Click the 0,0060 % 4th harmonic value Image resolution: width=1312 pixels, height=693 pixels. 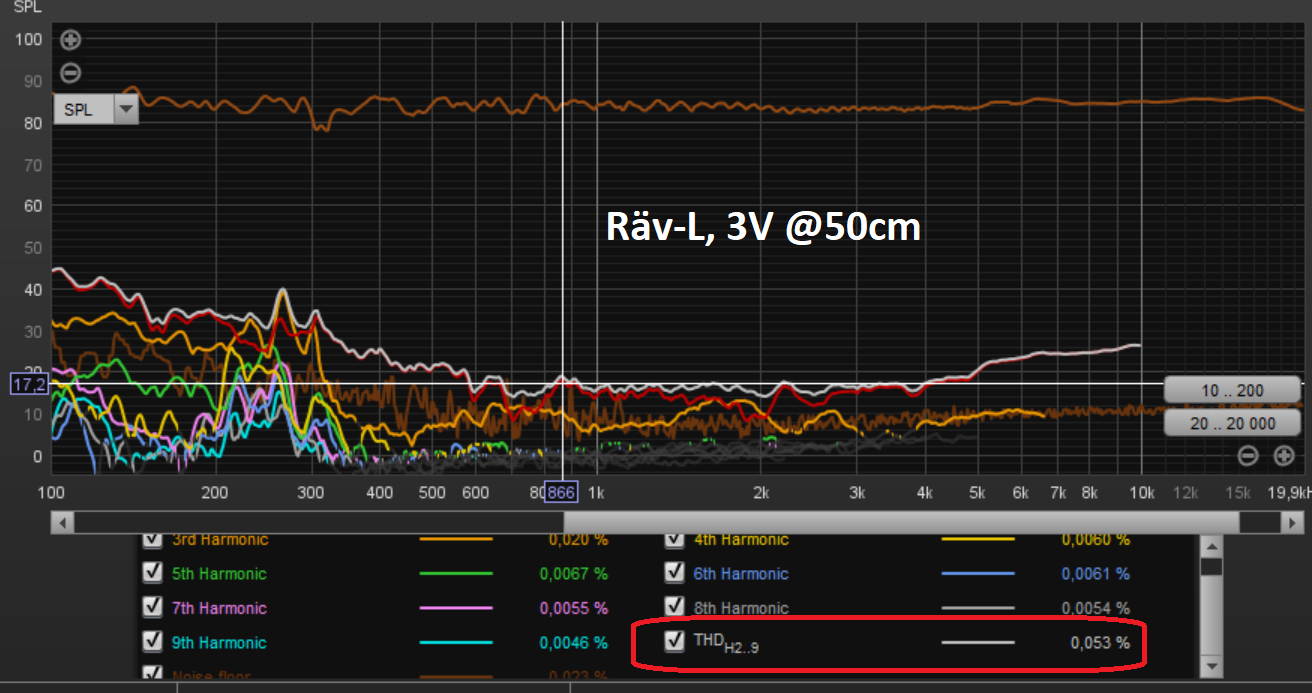pos(1096,540)
